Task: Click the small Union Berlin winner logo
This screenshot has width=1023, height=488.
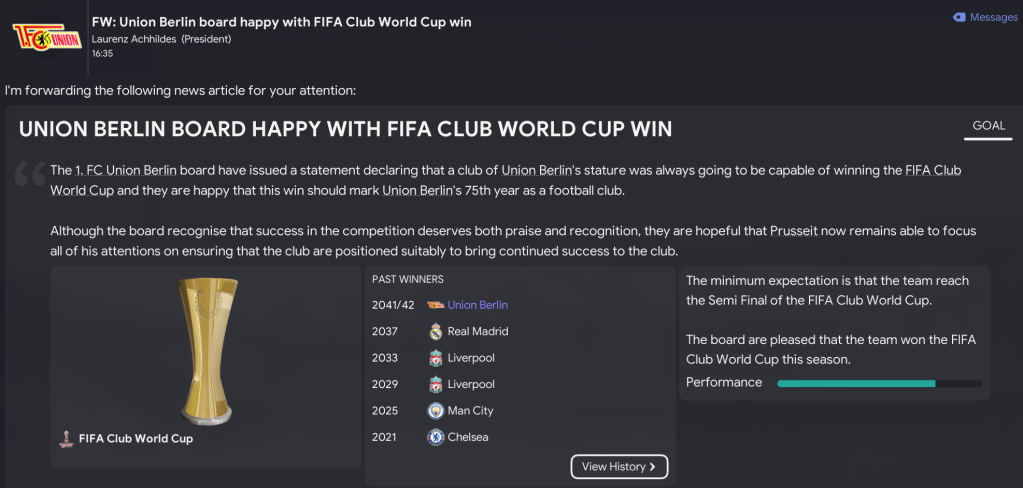Action: click(x=435, y=305)
